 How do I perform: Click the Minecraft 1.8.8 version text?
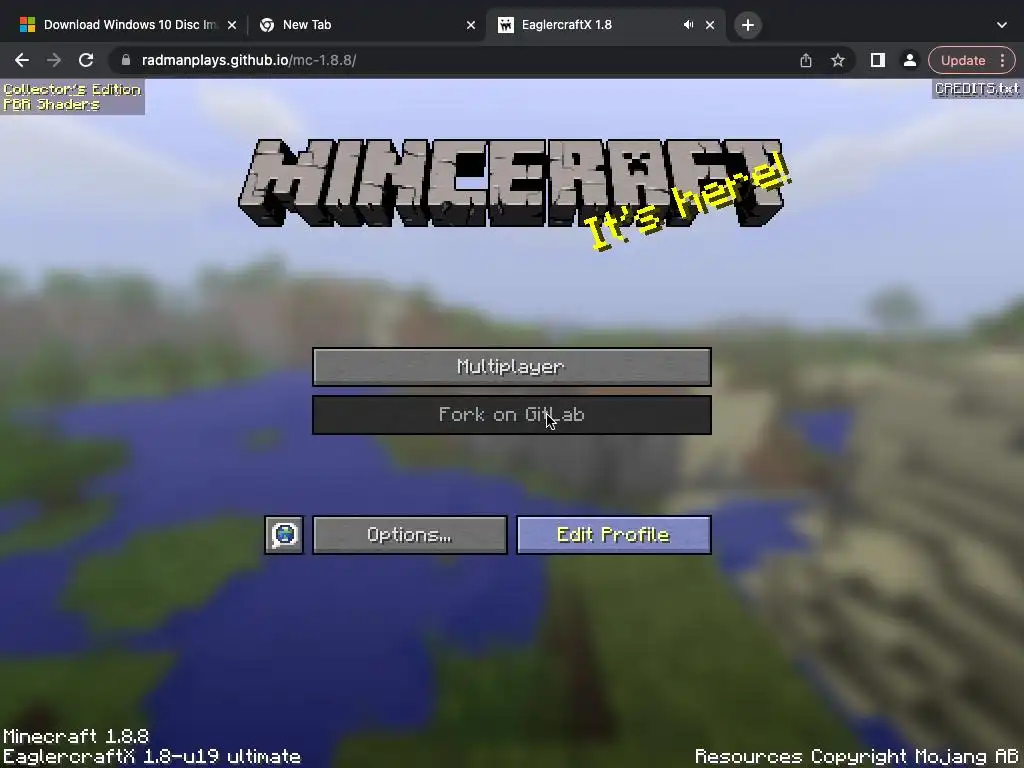[x=76, y=737]
